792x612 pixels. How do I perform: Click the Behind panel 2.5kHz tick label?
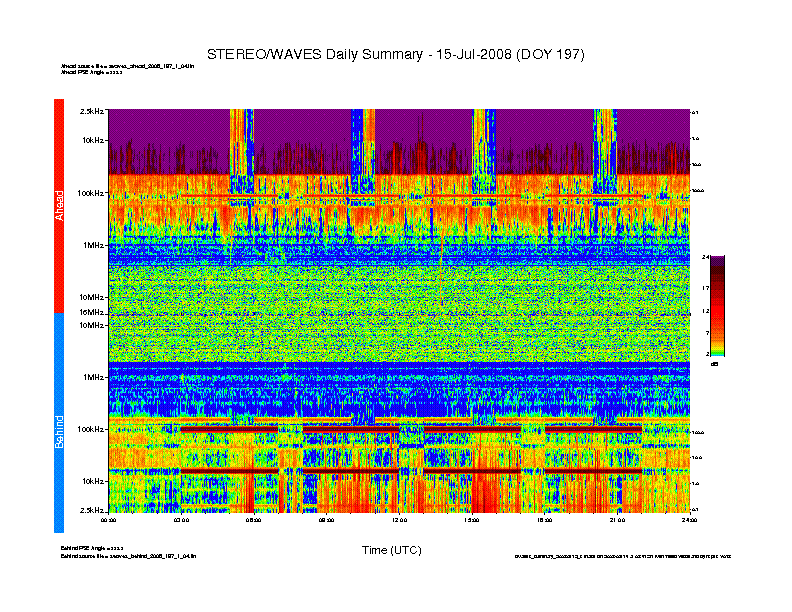tap(92, 510)
